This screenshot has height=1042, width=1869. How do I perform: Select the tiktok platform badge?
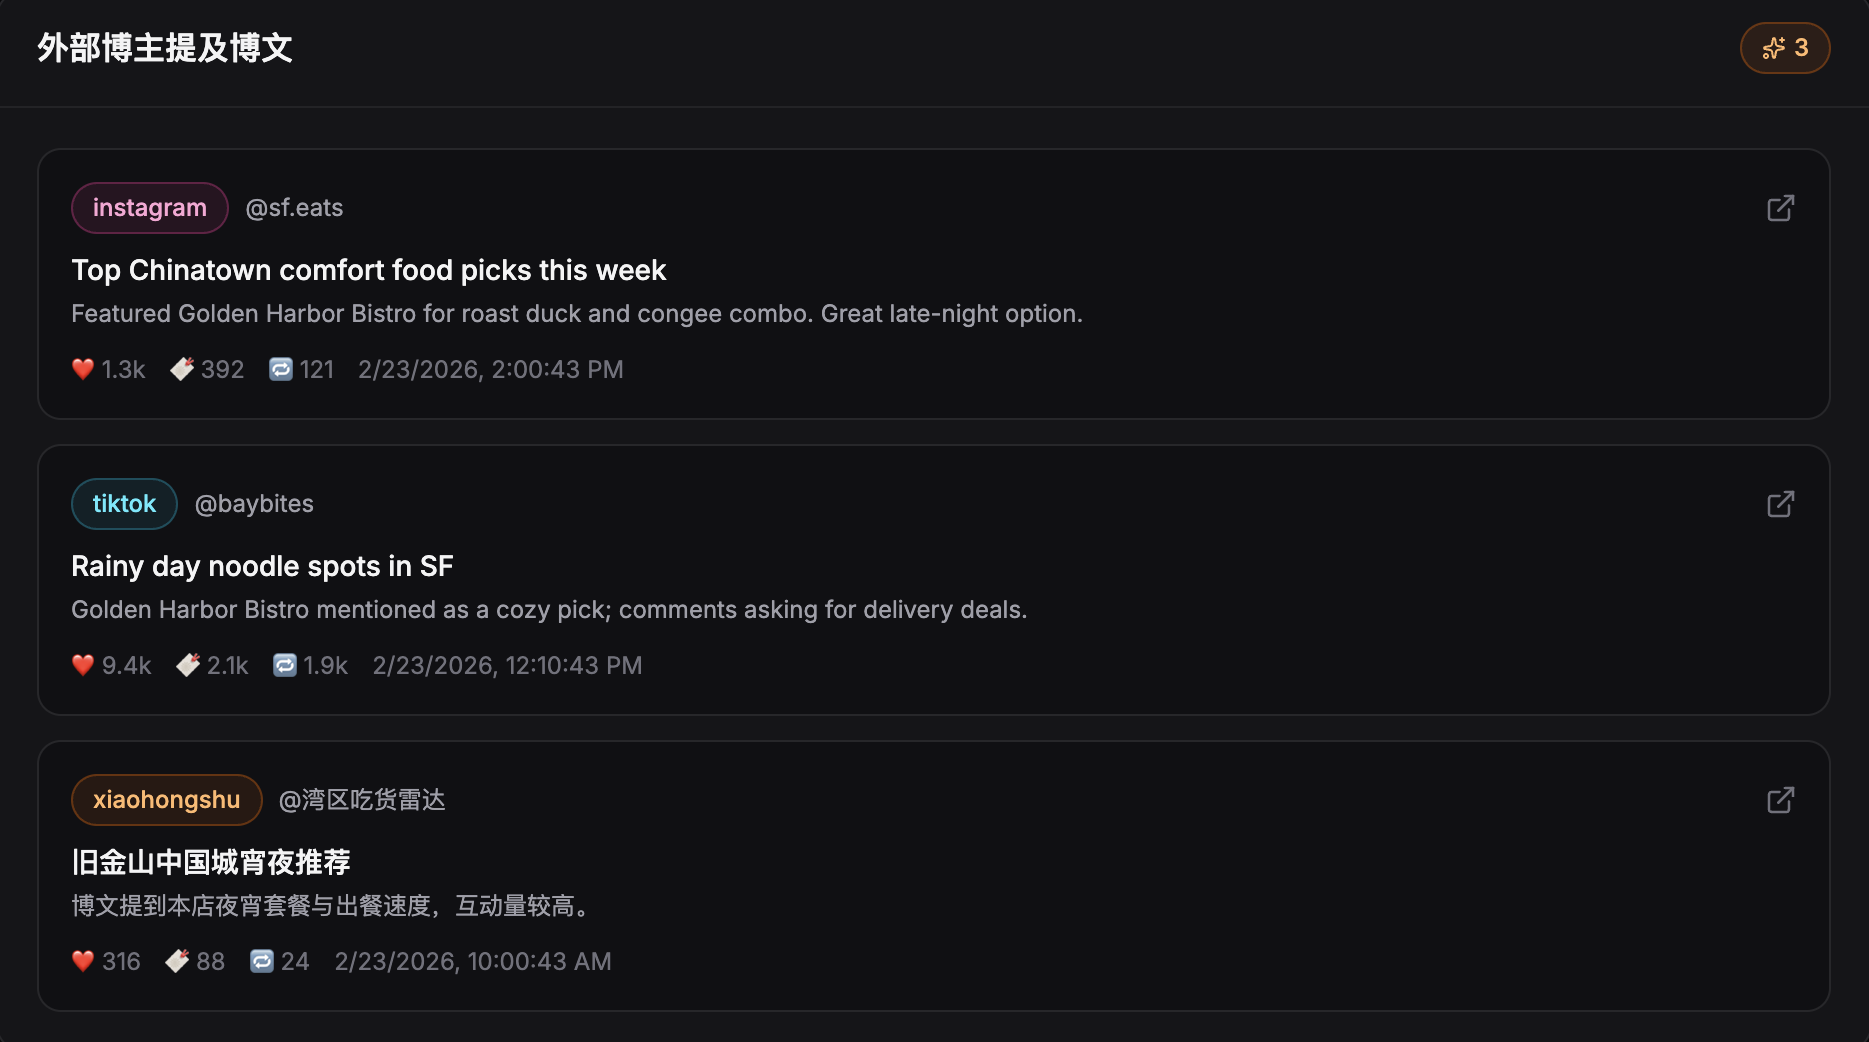124,504
